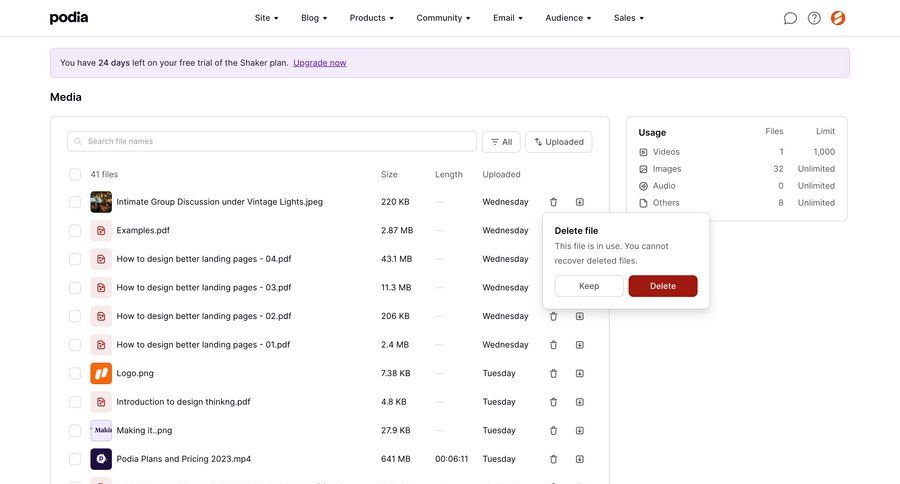Click trash icon for Podia Plans and Pricing video
900x484 pixels.
click(x=553, y=459)
